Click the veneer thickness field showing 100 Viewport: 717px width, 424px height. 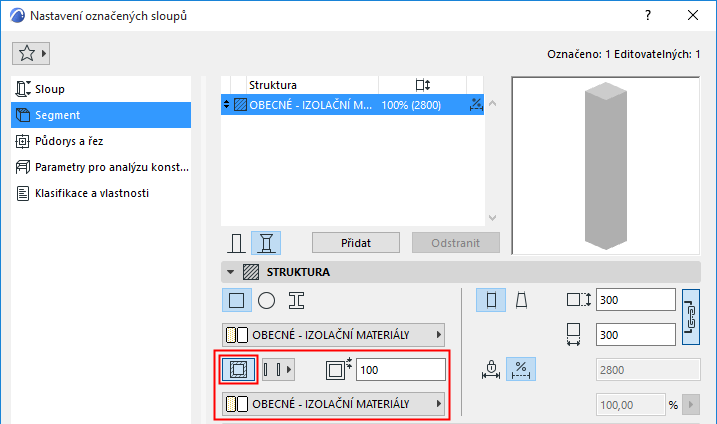pos(400,369)
